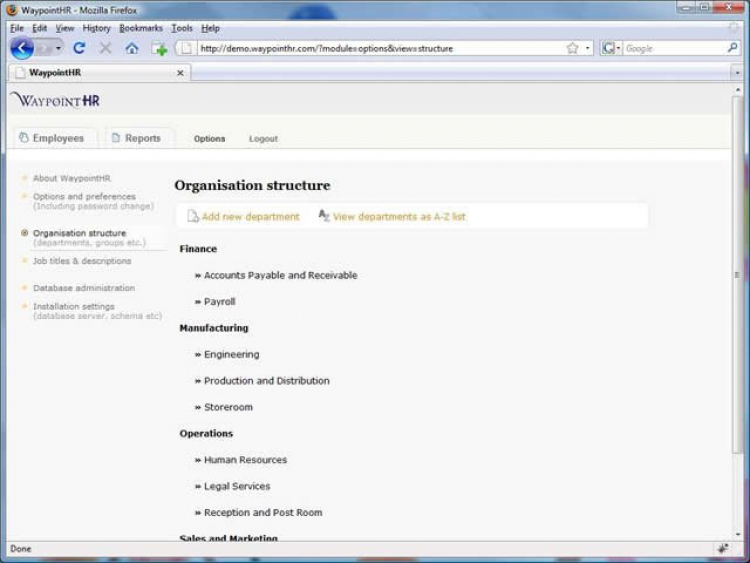Open the Edit menu
The width and height of the screenshot is (750, 563).
[39, 28]
